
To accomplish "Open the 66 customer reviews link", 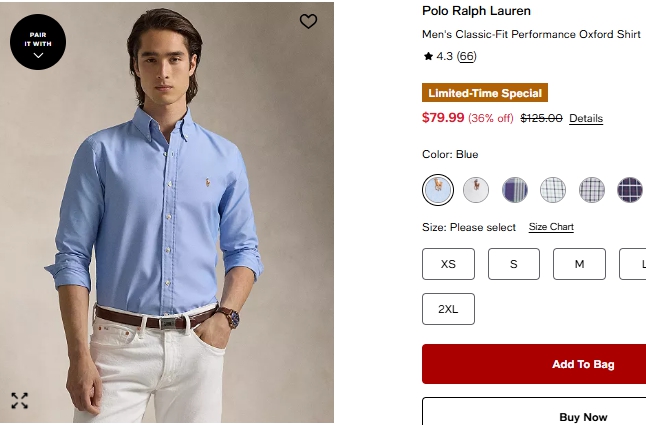I will pos(467,57).
